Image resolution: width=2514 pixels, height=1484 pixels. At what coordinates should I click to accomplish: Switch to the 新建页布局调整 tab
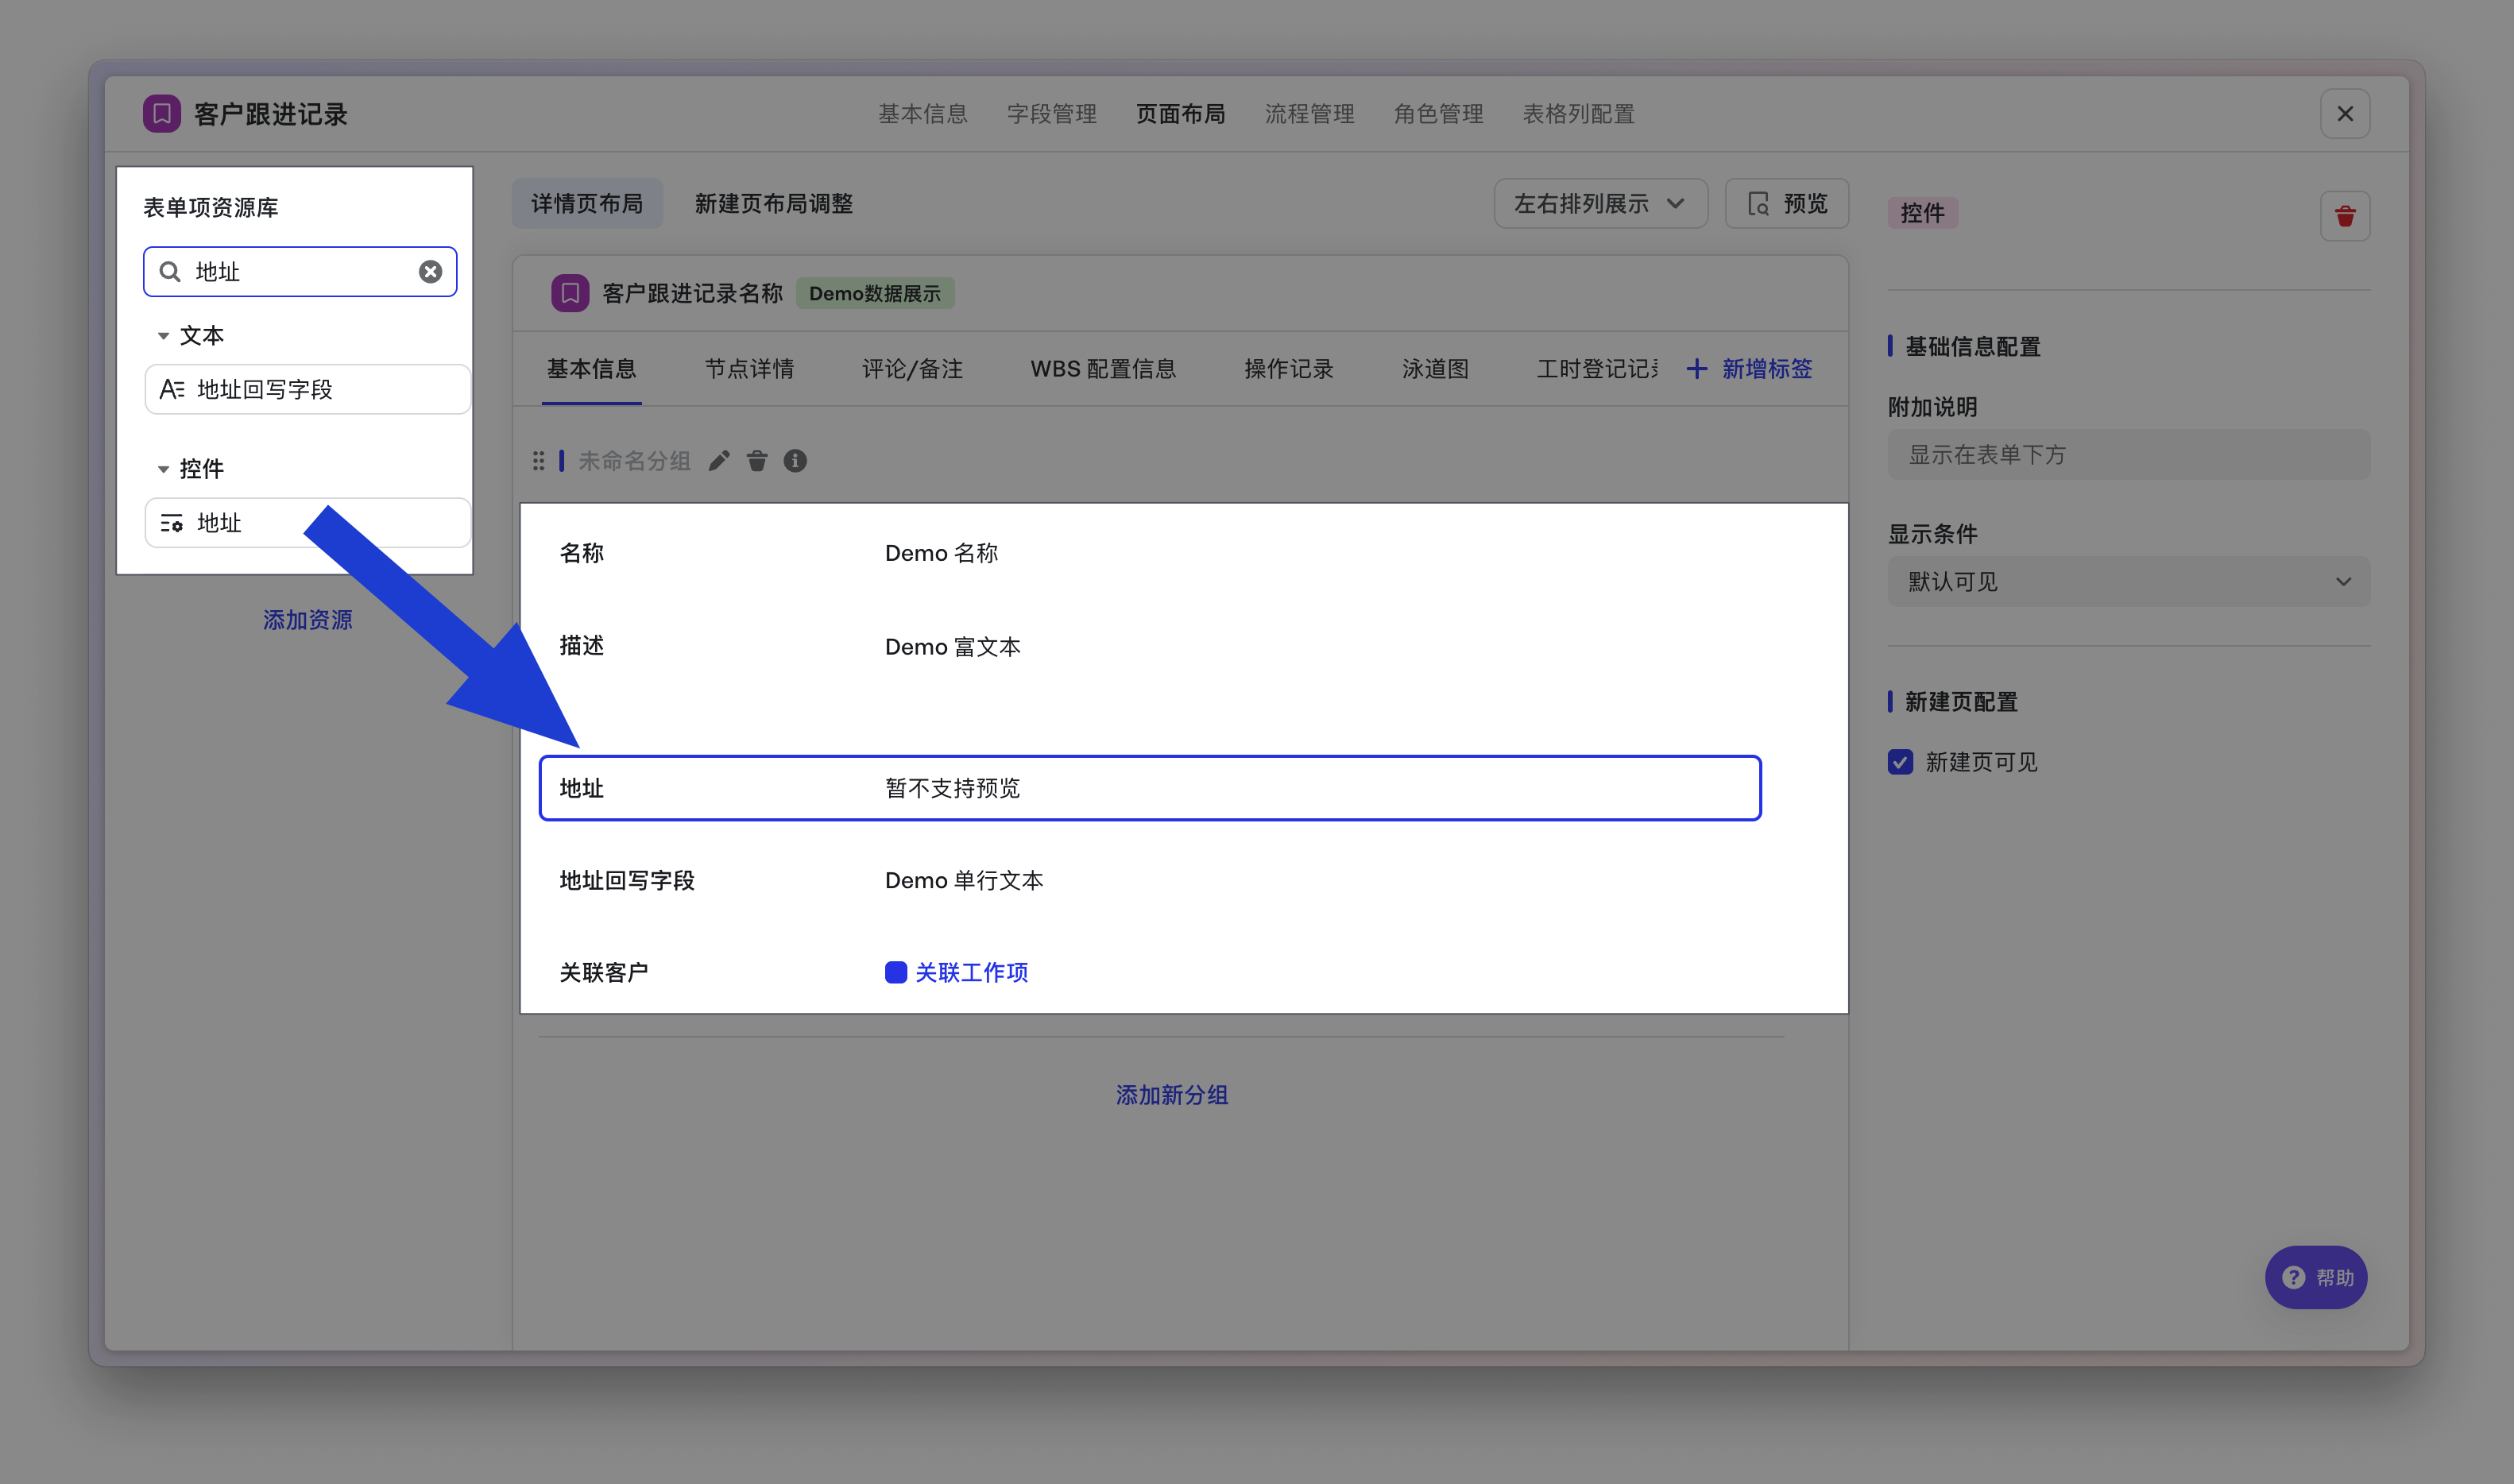point(773,204)
